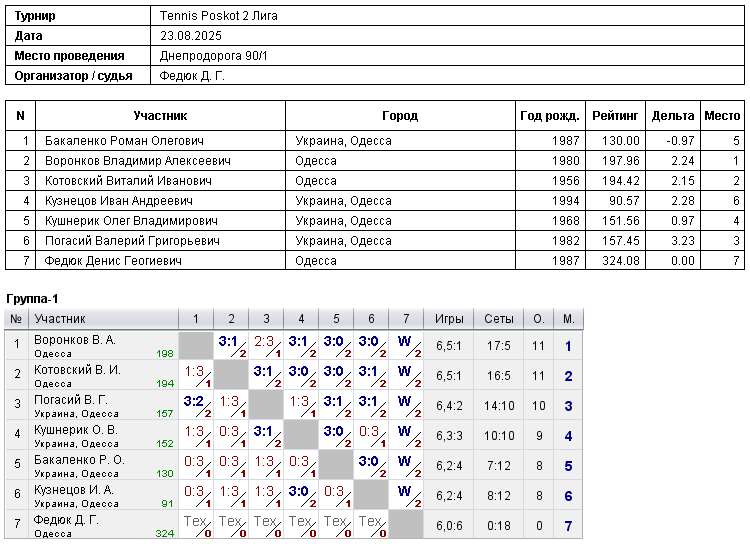The image size is (750, 544).
Task: Click Воронков vs Погасий 2:3 score cell
Action: point(266,345)
